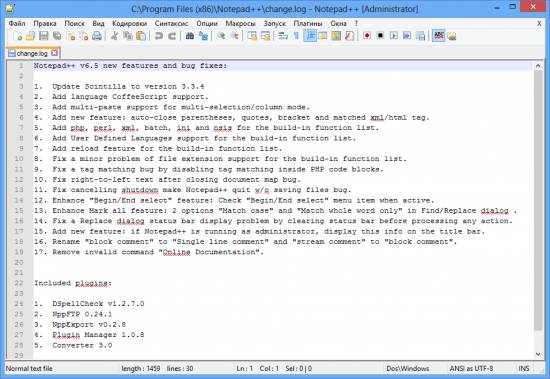Close the change.log tab with its X
The width and height of the screenshot is (550, 379).
[x=54, y=53]
